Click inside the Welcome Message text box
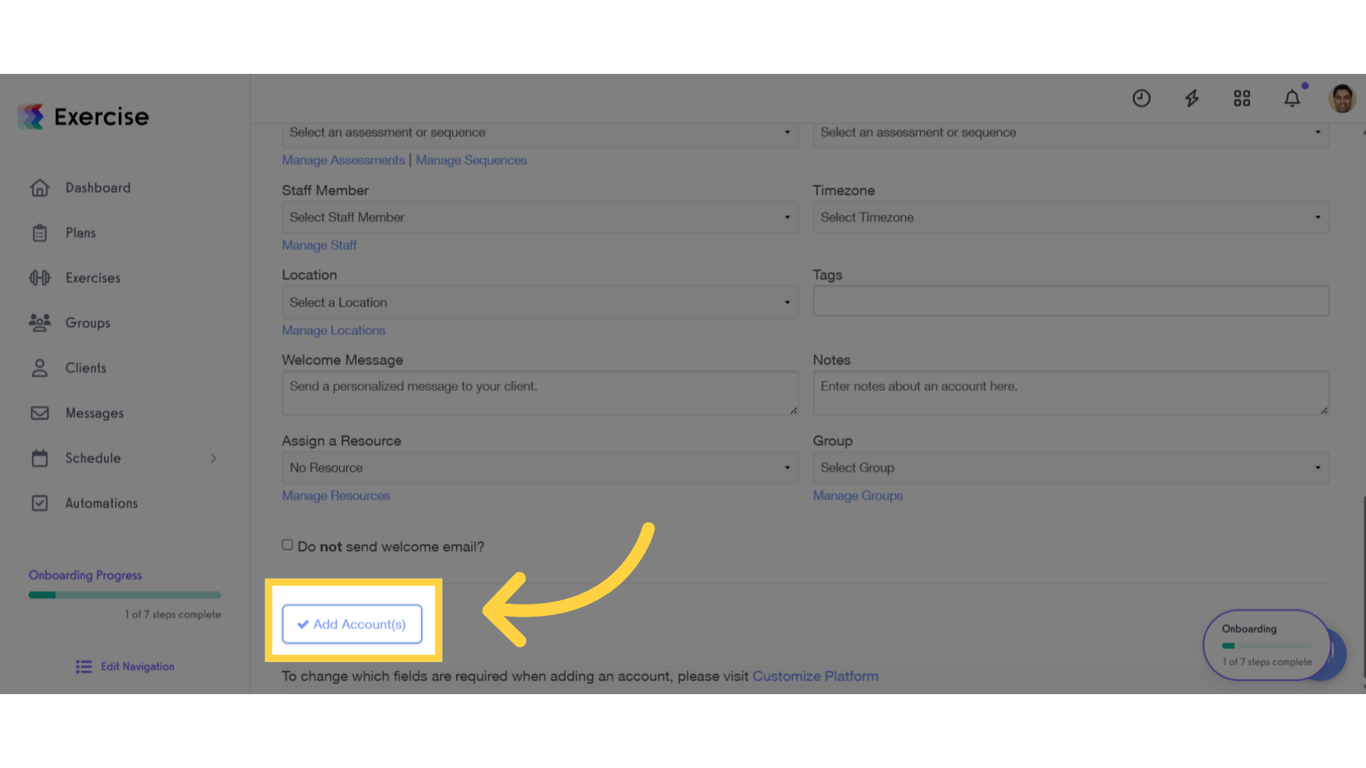This screenshot has width=1366, height=768. [x=539, y=392]
